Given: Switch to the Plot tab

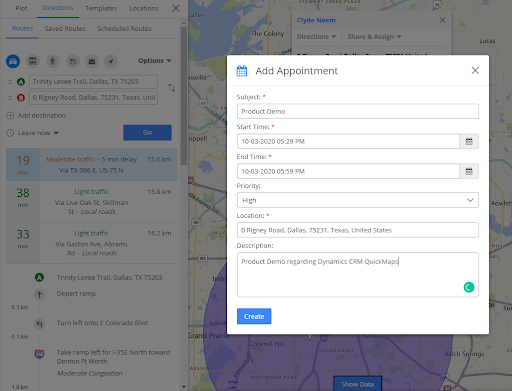Looking at the screenshot, I should pos(21,8).
